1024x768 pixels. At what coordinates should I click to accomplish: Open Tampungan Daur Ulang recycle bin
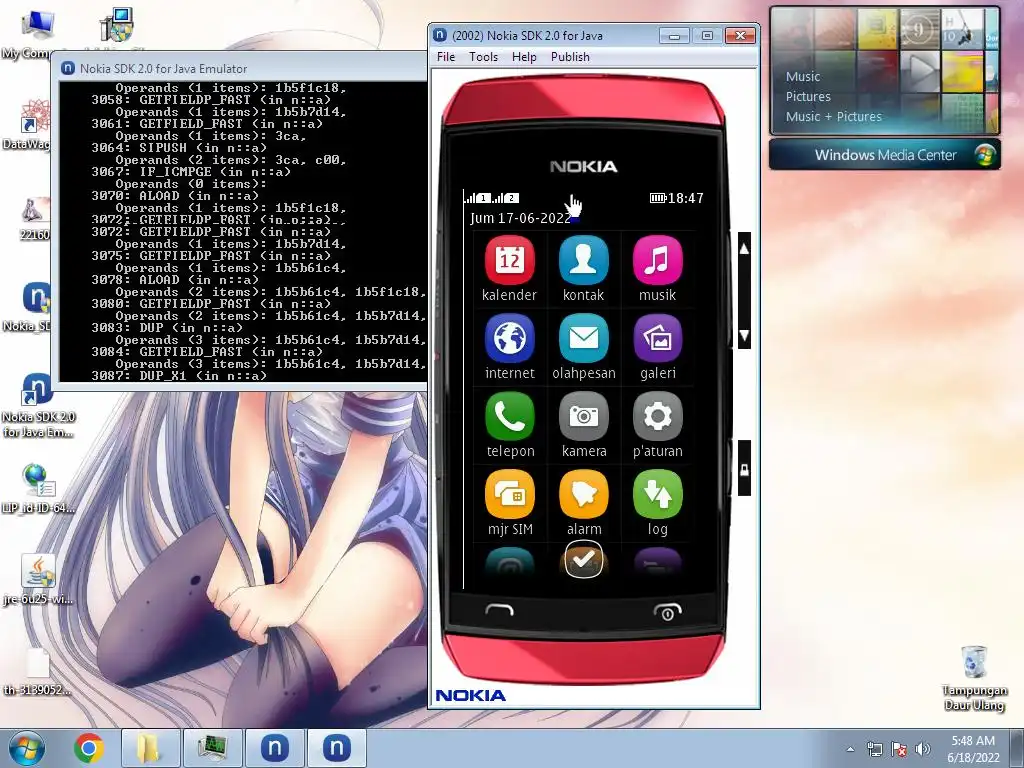click(x=974, y=677)
